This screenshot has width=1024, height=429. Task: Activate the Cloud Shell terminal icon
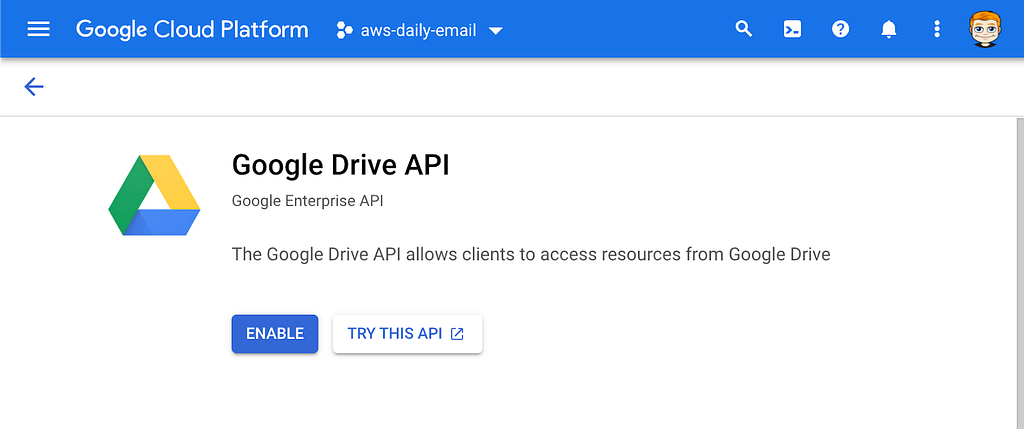[x=792, y=29]
